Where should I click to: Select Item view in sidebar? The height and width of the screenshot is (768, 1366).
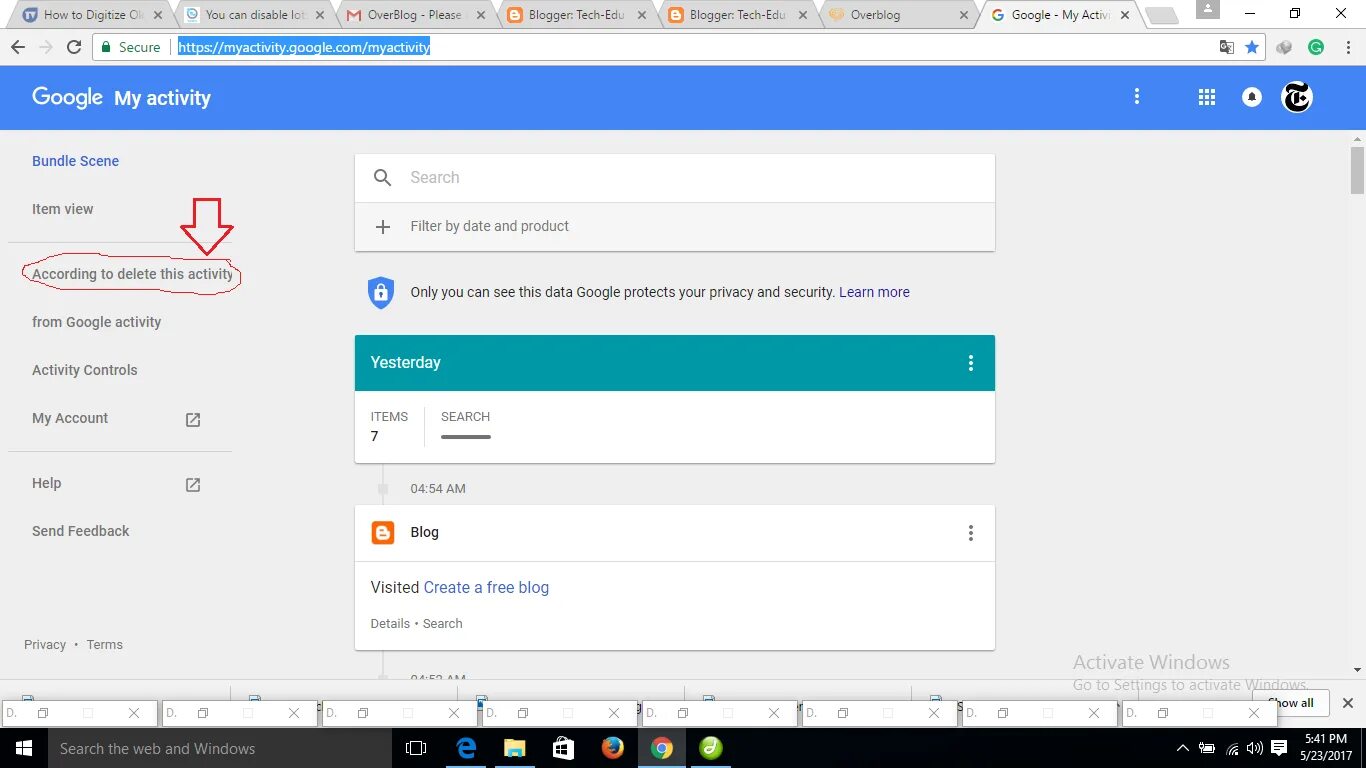tap(62, 209)
